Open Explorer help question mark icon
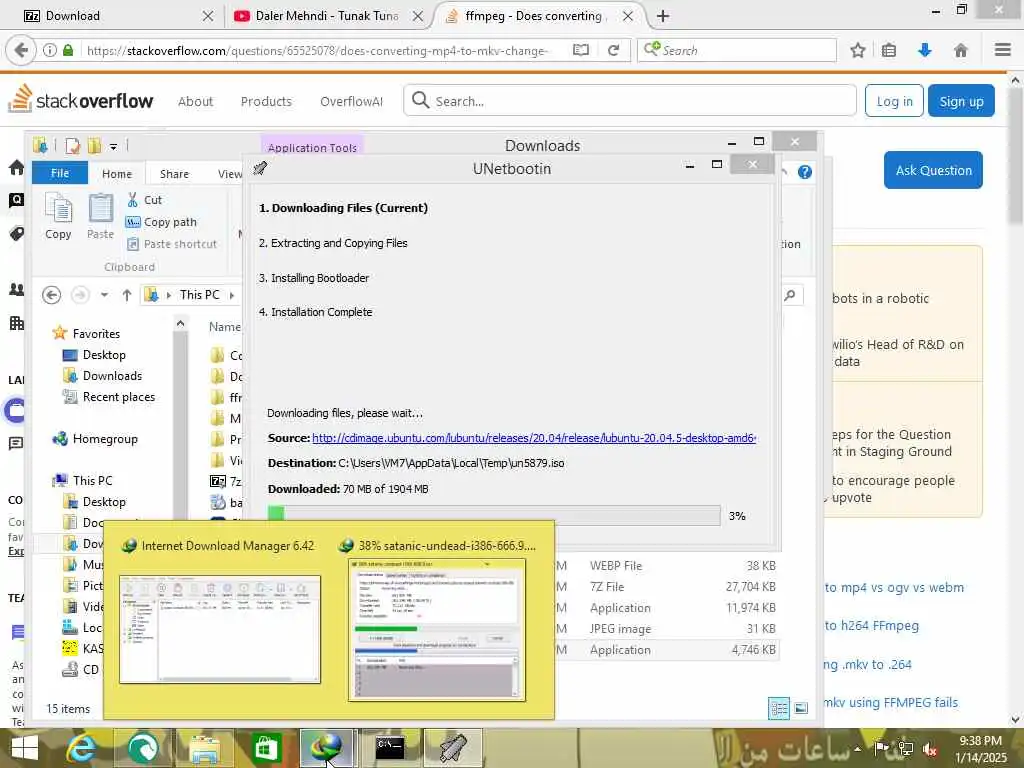1024x768 pixels. coord(805,172)
